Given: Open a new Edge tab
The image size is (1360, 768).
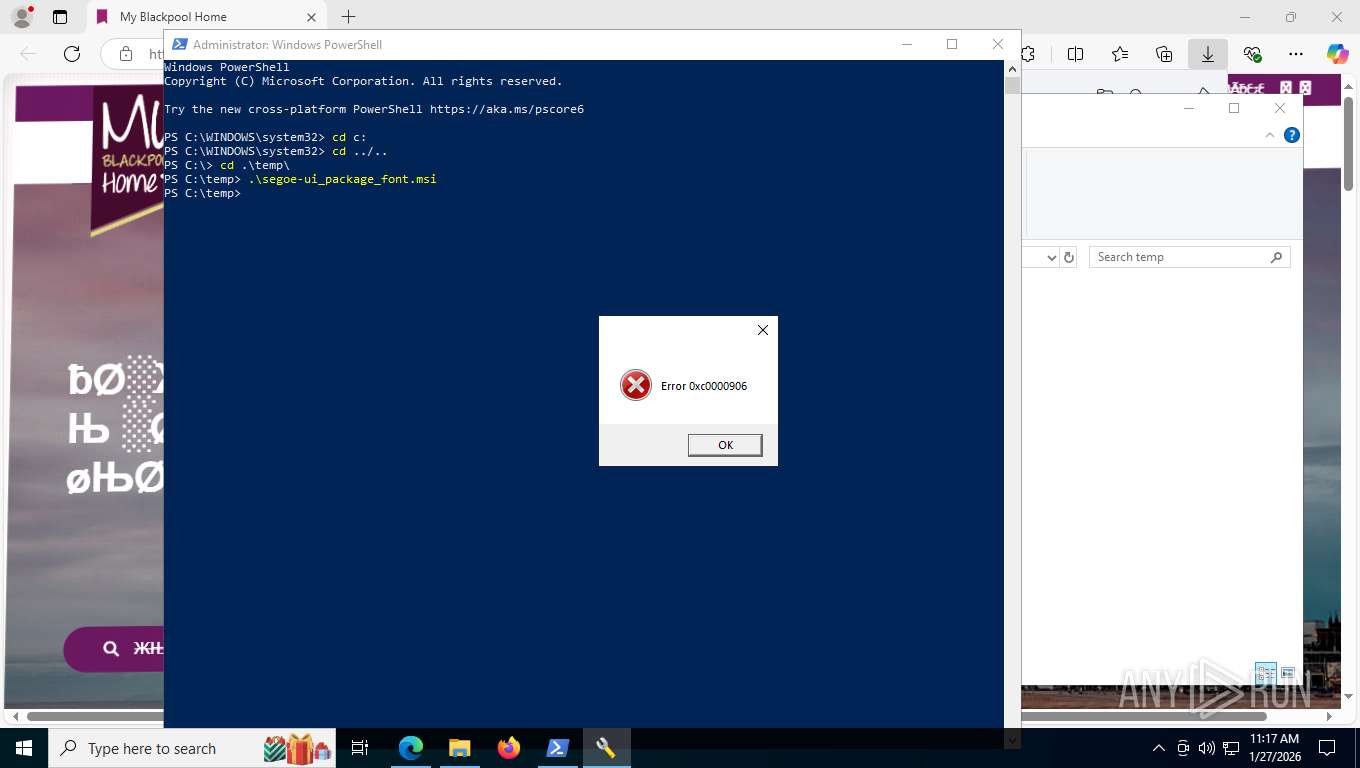Looking at the screenshot, I should pyautogui.click(x=348, y=17).
